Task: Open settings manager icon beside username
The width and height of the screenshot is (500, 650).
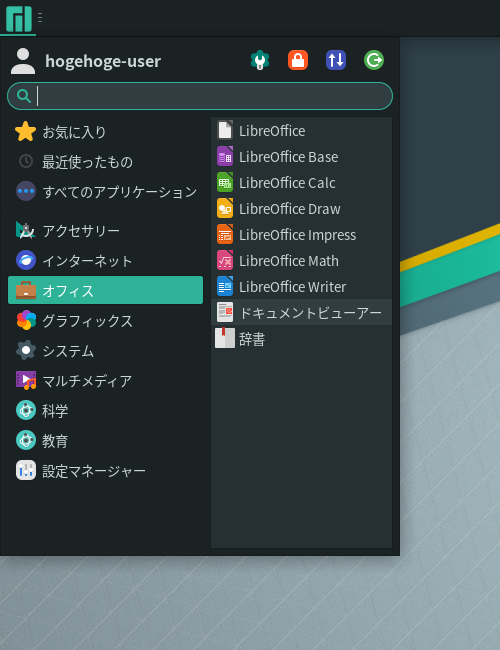Action: (260, 60)
